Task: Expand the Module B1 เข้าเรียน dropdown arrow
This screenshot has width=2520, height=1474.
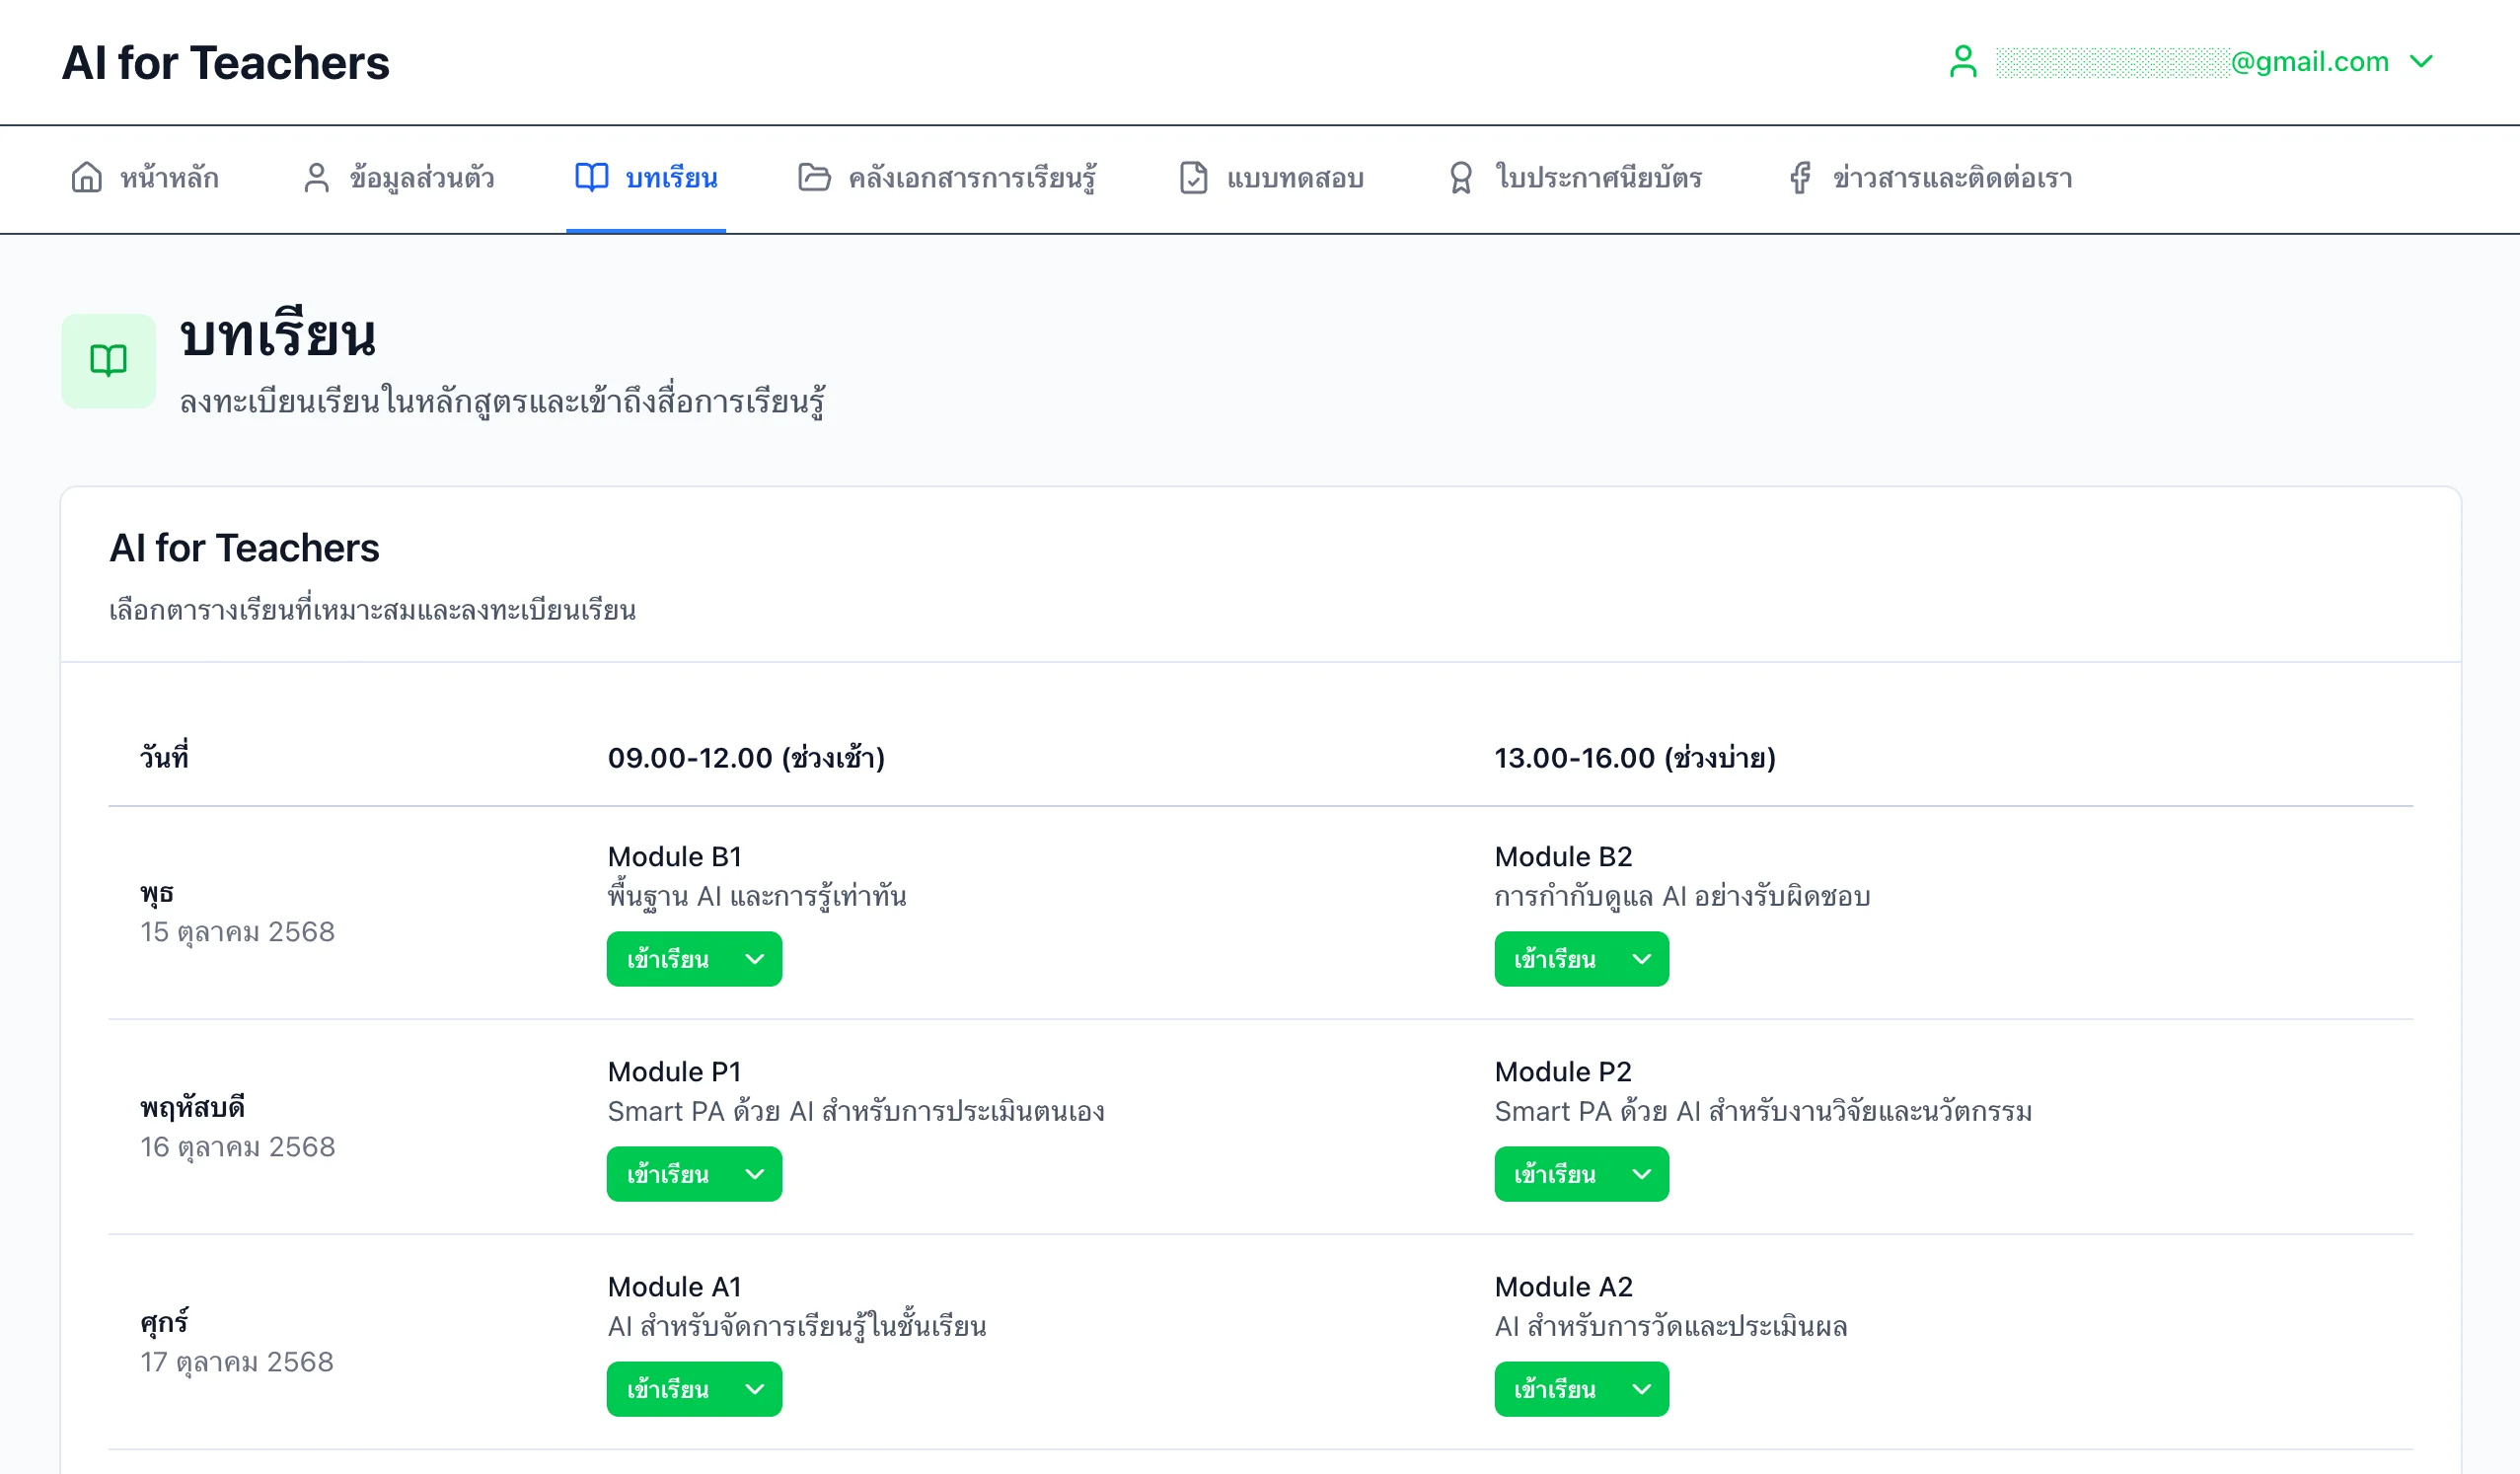Action: pyautogui.click(x=755, y=959)
